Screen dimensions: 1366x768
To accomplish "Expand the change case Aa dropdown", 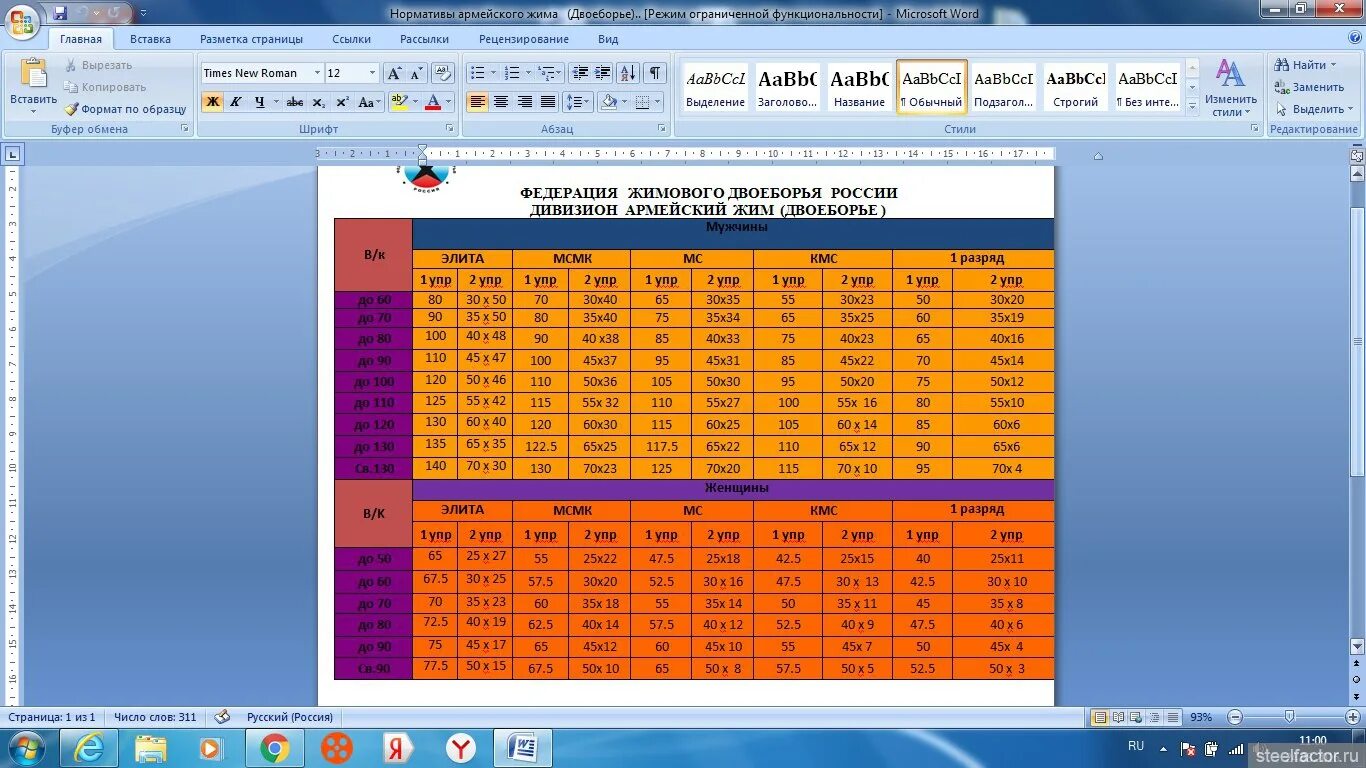I will [369, 102].
